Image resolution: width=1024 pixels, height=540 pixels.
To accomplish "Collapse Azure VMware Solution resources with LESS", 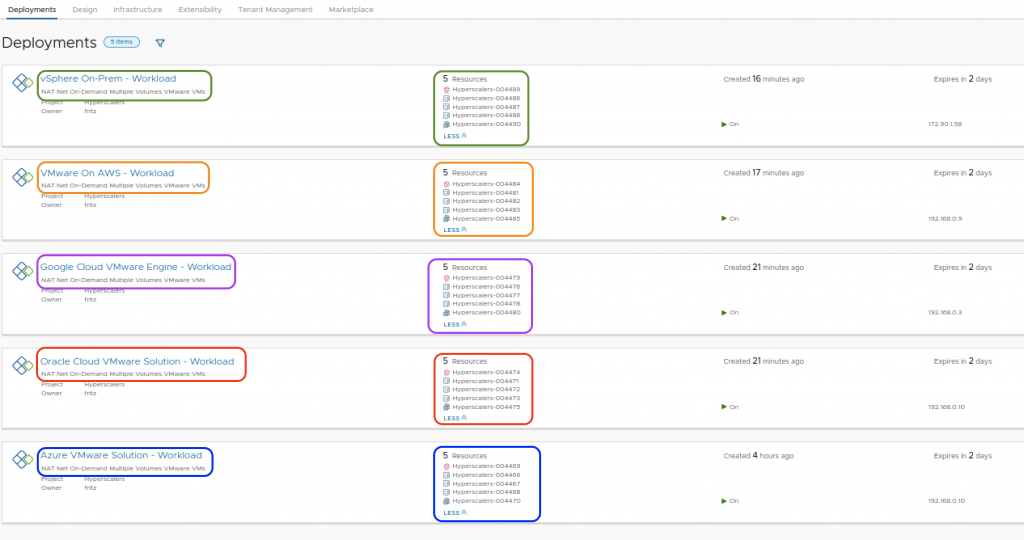I will tap(455, 513).
